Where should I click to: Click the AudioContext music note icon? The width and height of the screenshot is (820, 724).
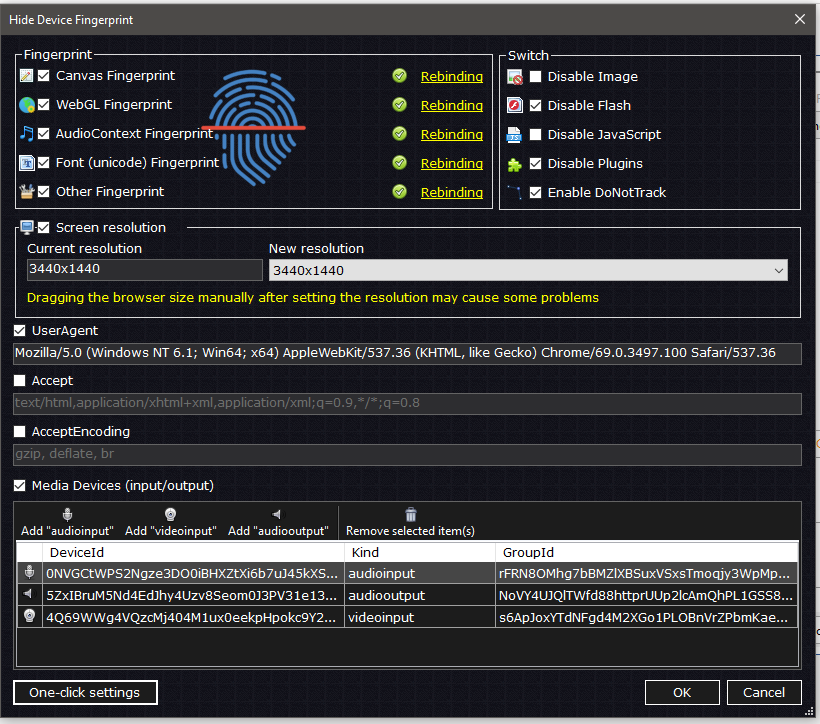[x=27, y=134]
